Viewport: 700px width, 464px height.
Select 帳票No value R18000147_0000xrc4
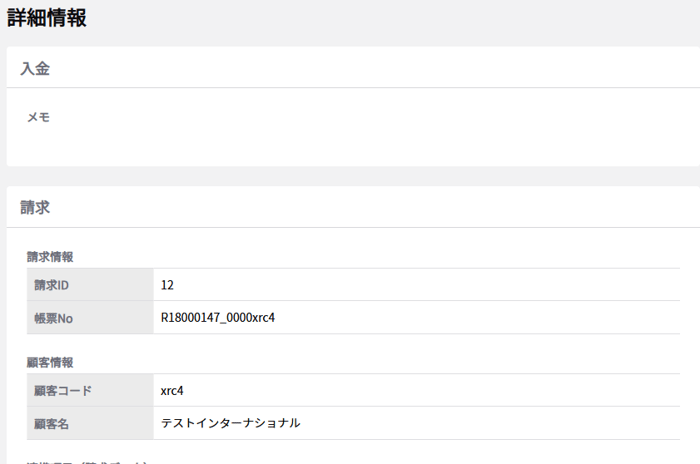pos(217,318)
